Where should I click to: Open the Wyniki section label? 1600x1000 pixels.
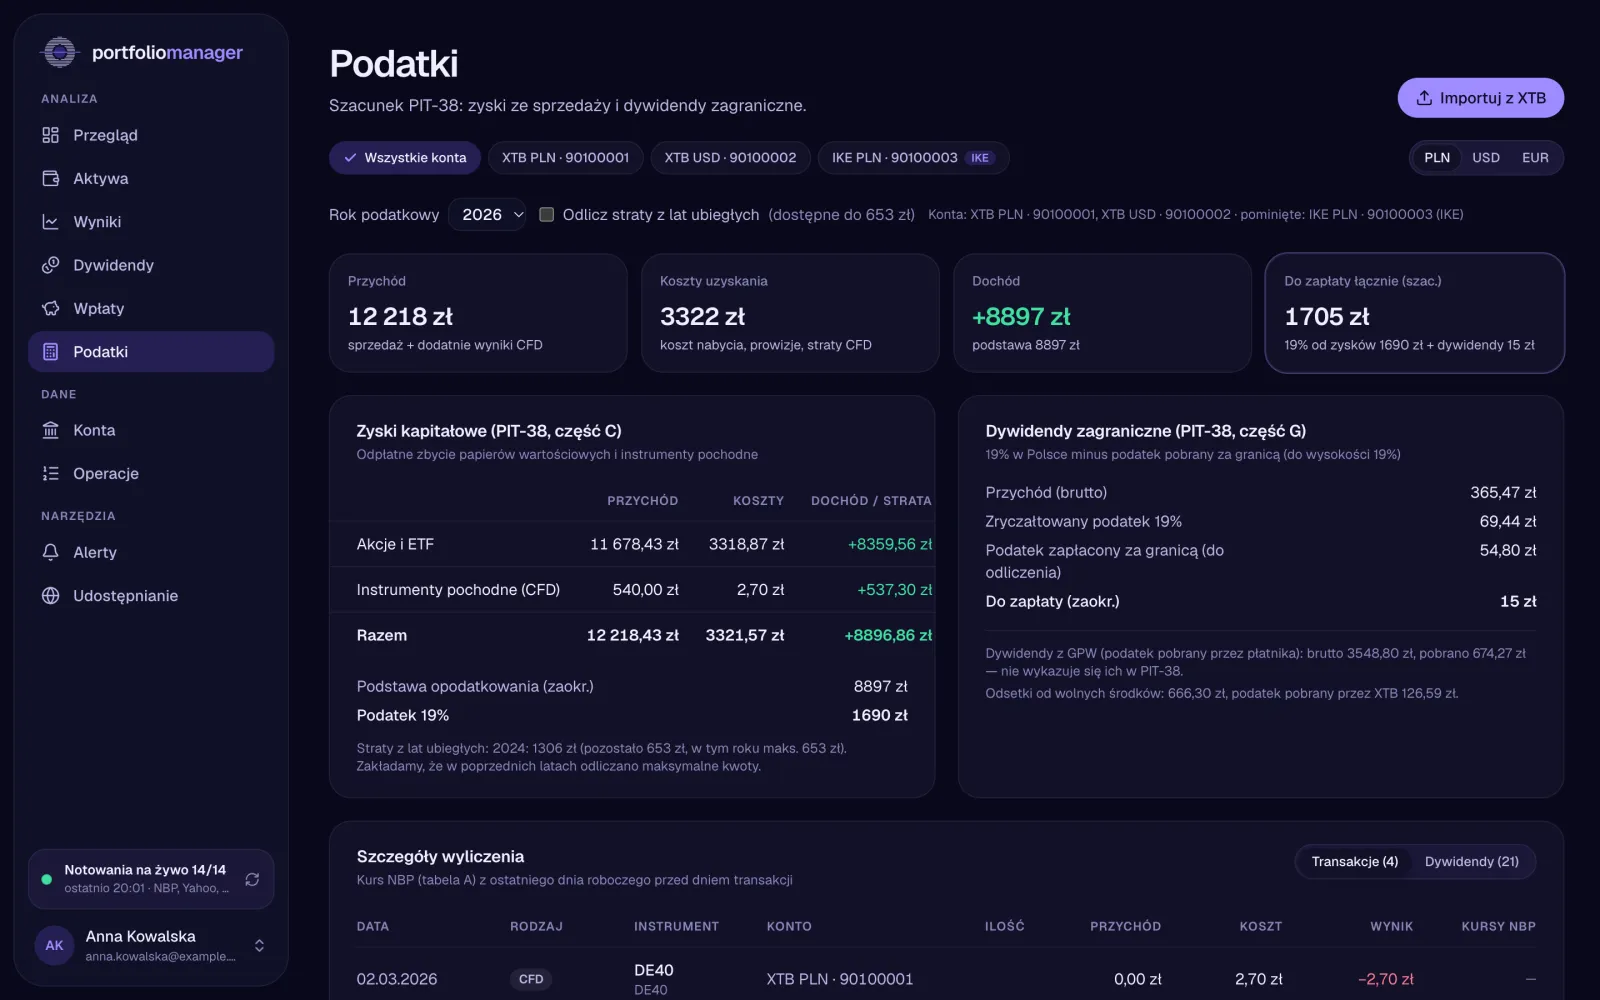(97, 222)
